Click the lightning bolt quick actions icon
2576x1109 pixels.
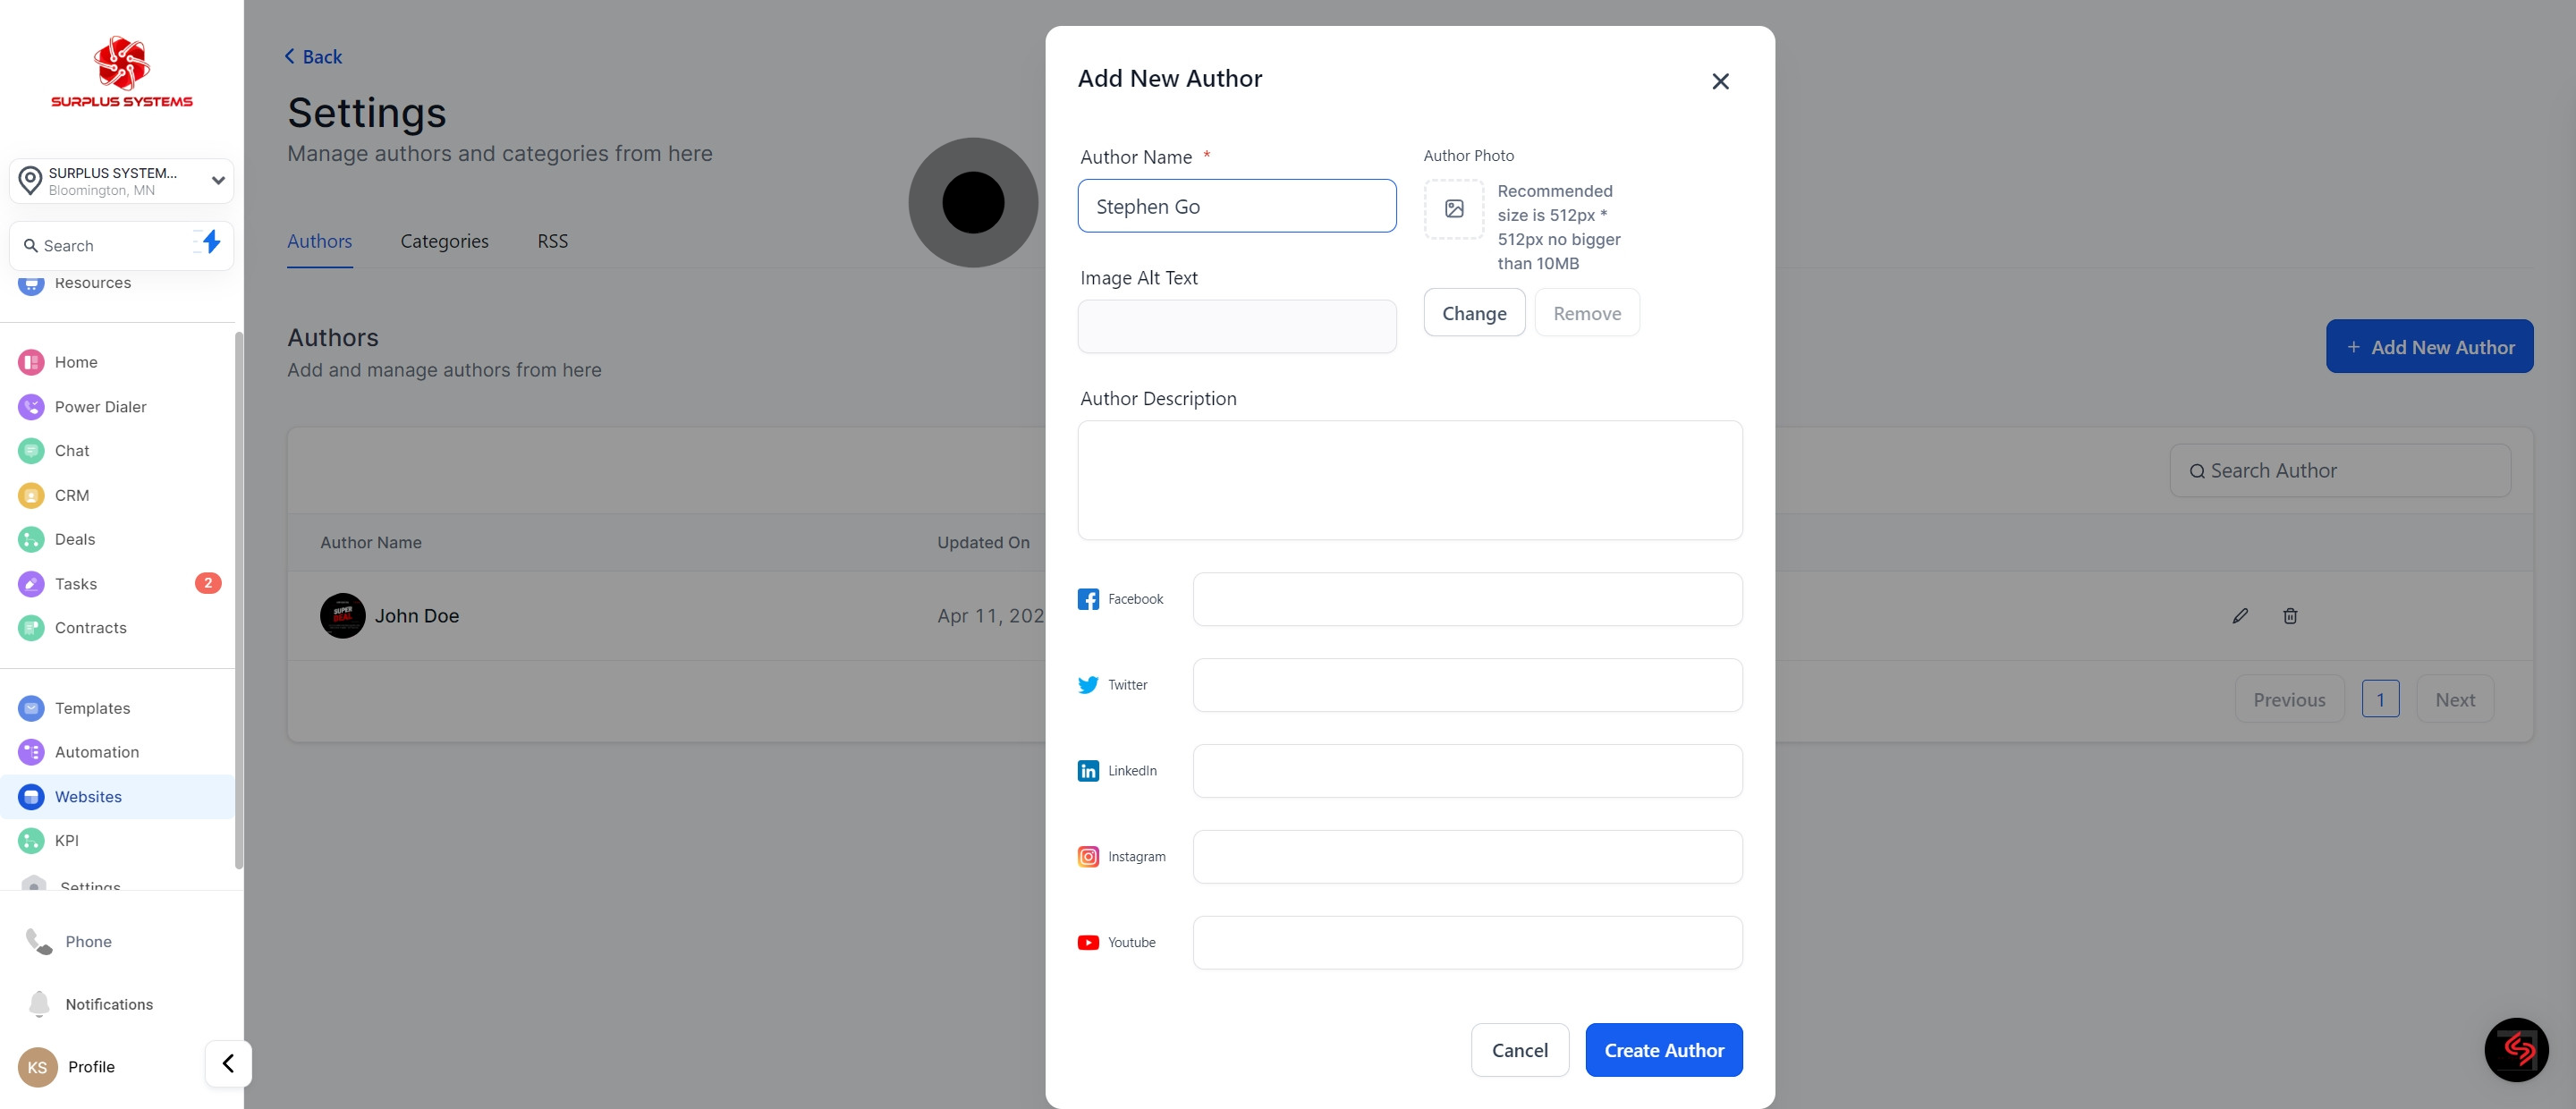211,242
